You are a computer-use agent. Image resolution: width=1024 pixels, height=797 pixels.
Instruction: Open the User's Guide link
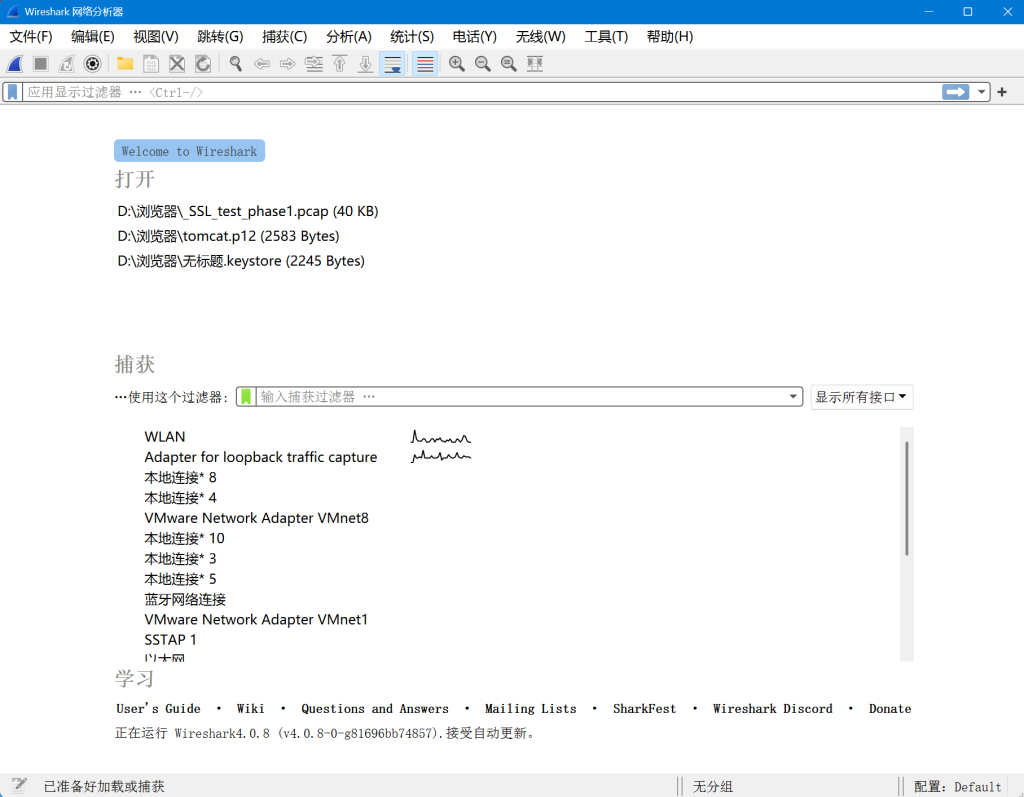point(158,709)
